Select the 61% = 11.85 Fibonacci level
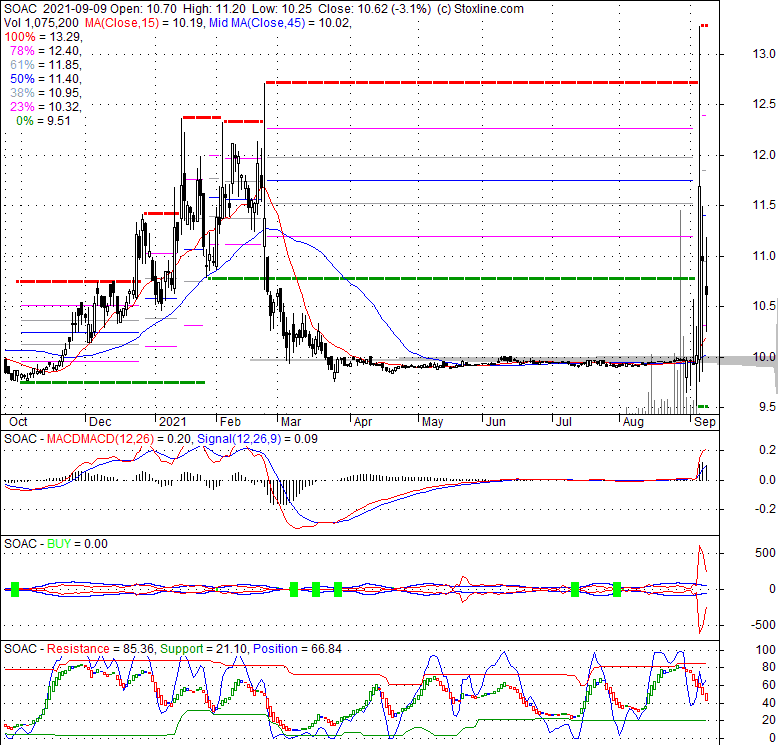 pos(45,65)
